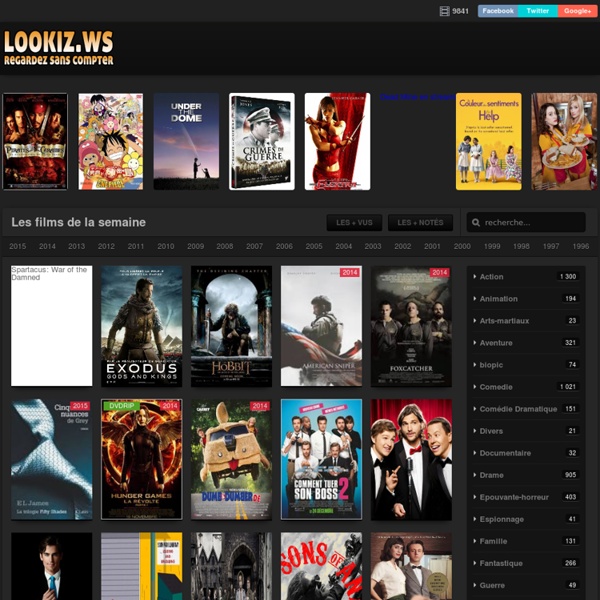The height and width of the screenshot is (600, 600).
Task: Open the Sons of Anarchy poster
Action: [x=321, y=566]
